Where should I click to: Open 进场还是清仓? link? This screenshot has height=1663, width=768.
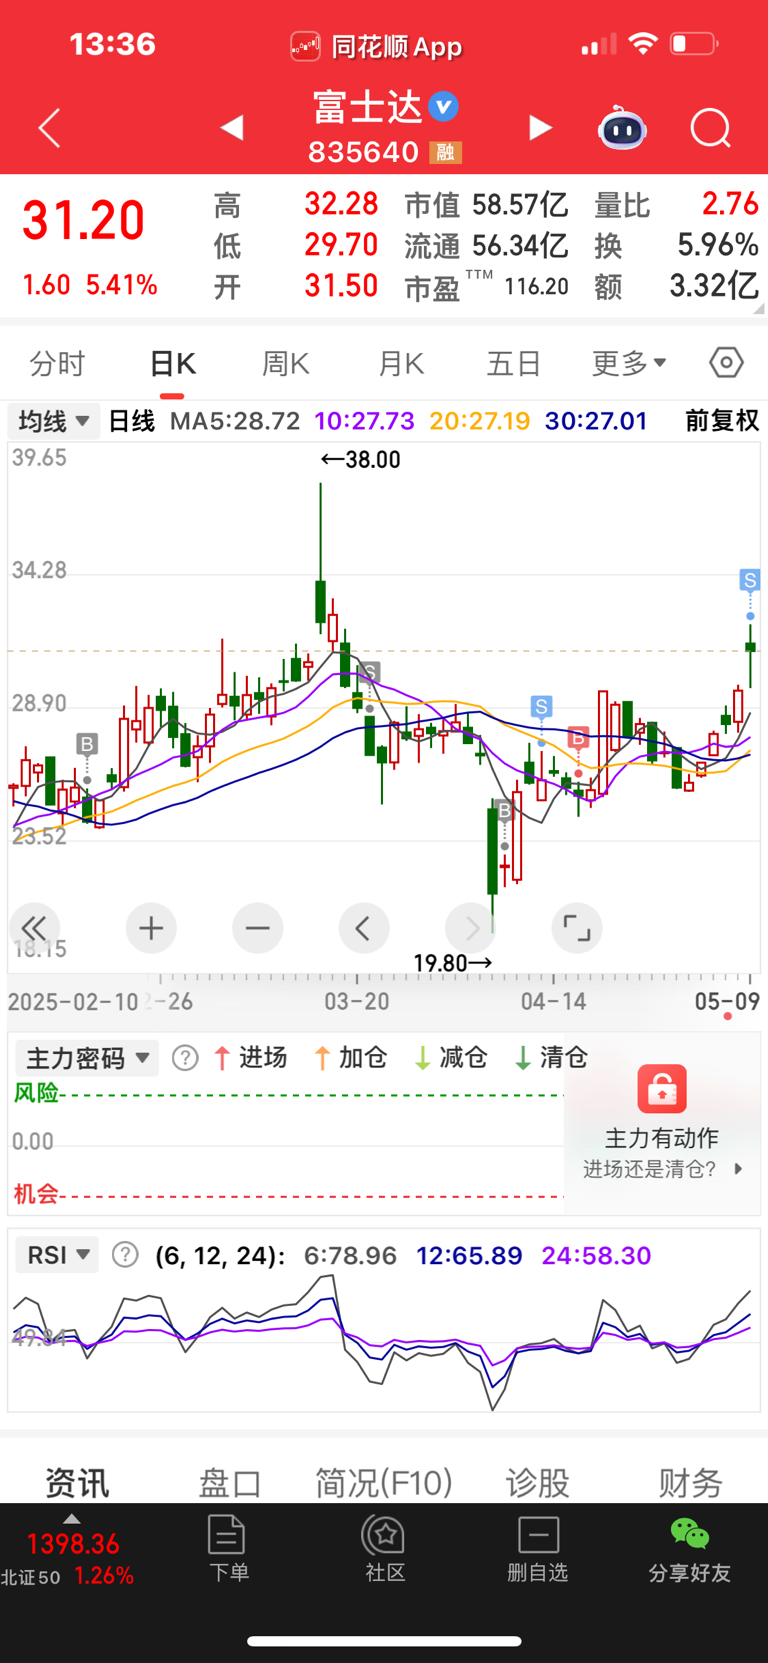coord(663,1169)
